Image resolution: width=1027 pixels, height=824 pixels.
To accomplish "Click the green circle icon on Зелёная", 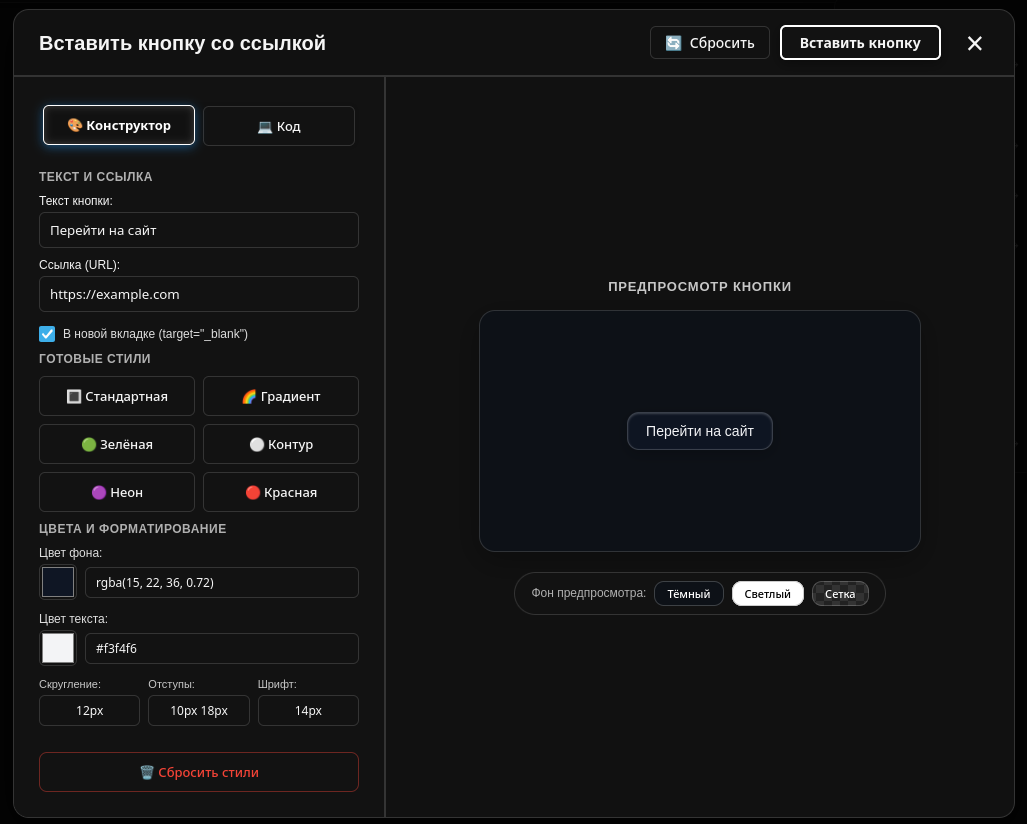I will click(88, 444).
